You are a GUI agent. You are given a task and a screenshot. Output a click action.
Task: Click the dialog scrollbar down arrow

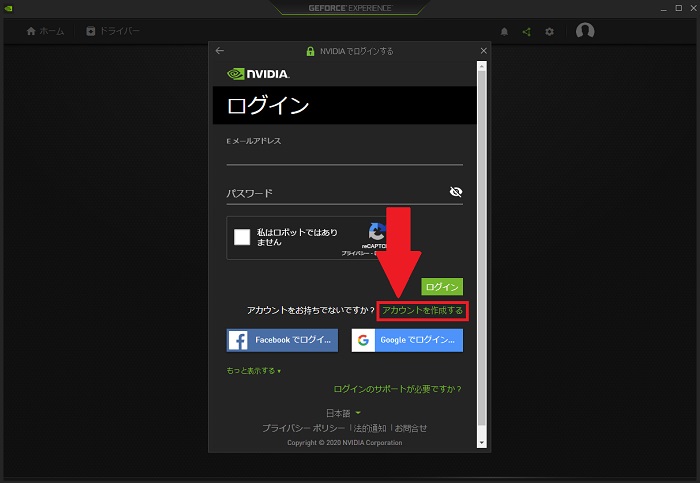point(482,443)
